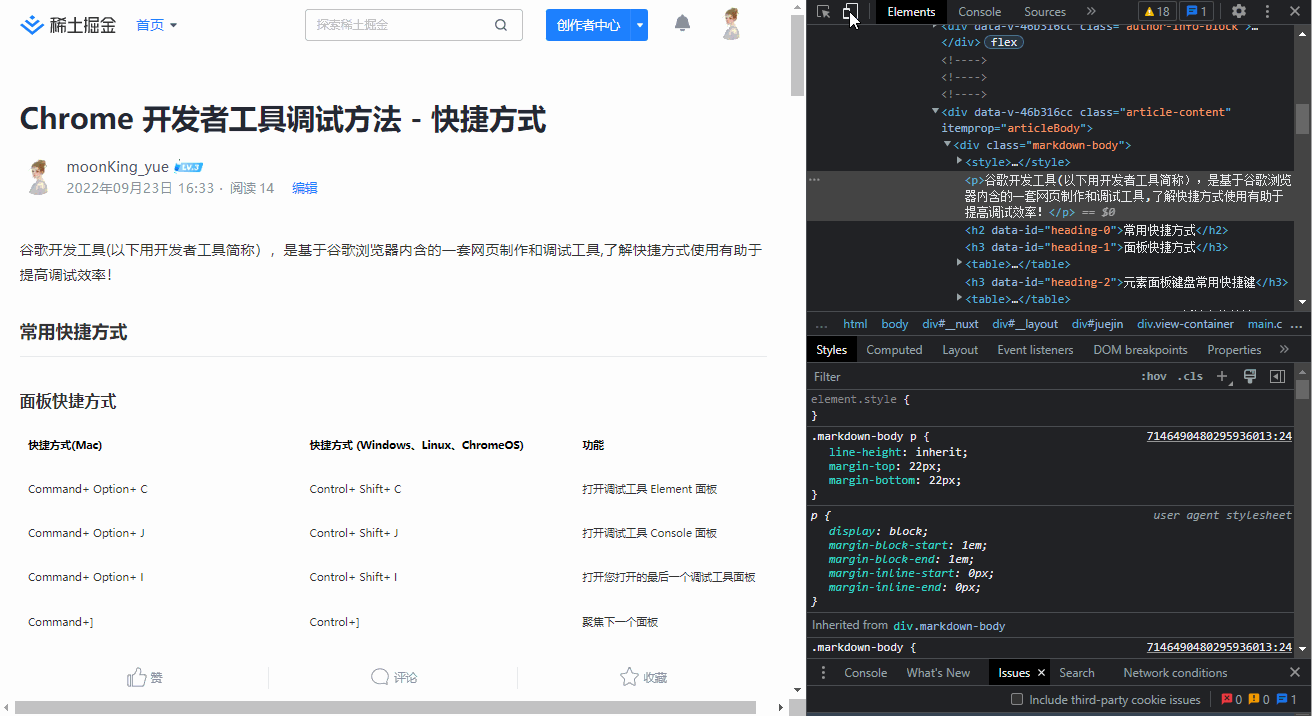Image resolution: width=1312 pixels, height=716 pixels.
Task: Expand the first table node
Action: [960, 264]
